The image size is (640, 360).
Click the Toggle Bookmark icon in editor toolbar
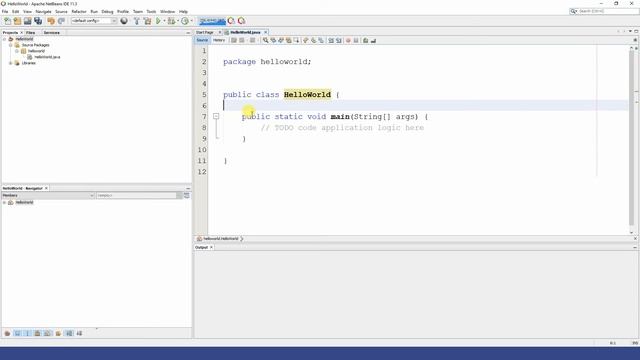pos(321,40)
